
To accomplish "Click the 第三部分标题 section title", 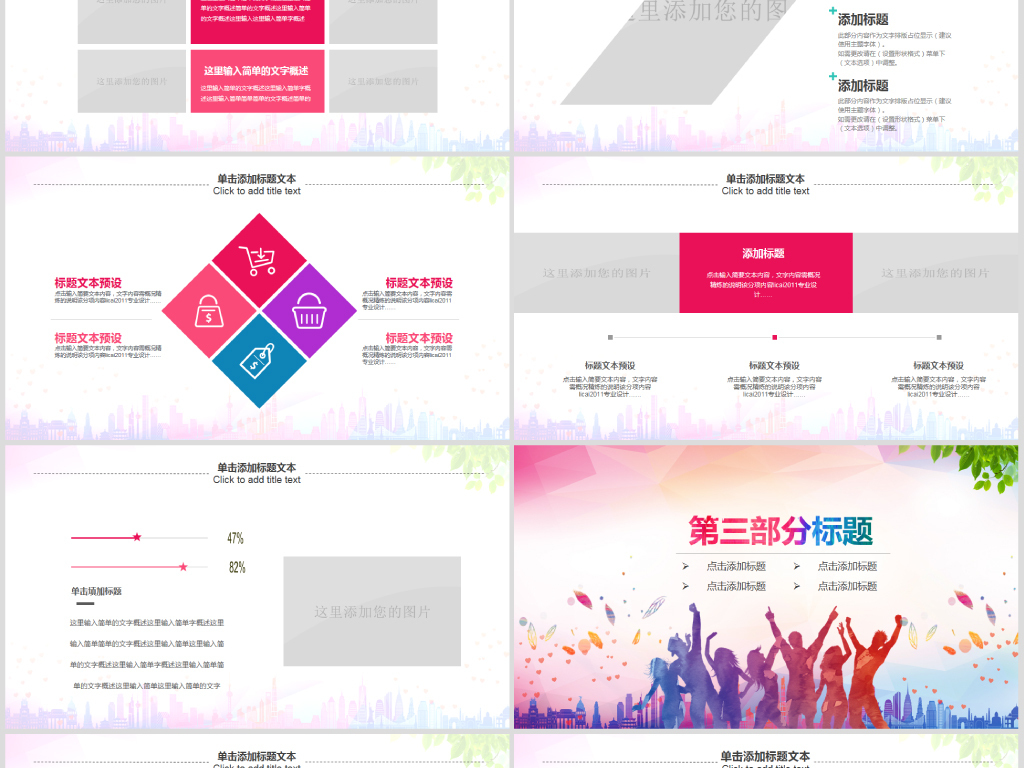I will pyautogui.click(x=781, y=529).
